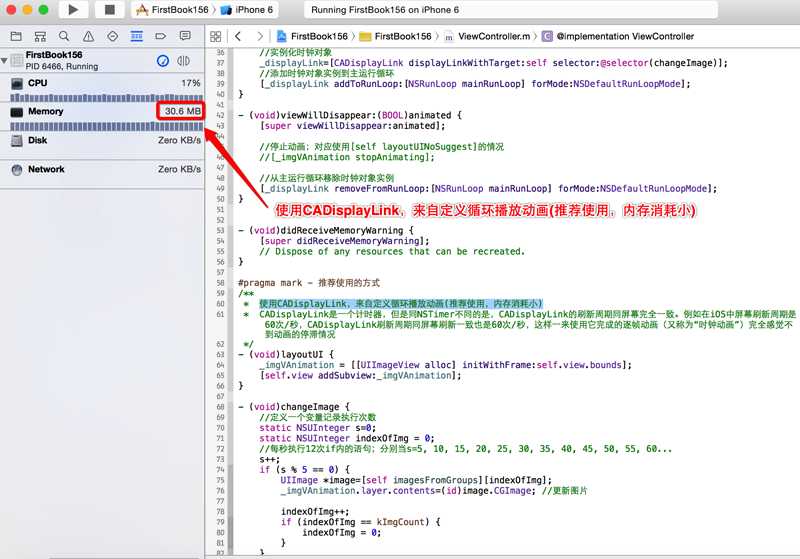Open the Memory gauge report
The image size is (800, 559).
coord(102,117)
